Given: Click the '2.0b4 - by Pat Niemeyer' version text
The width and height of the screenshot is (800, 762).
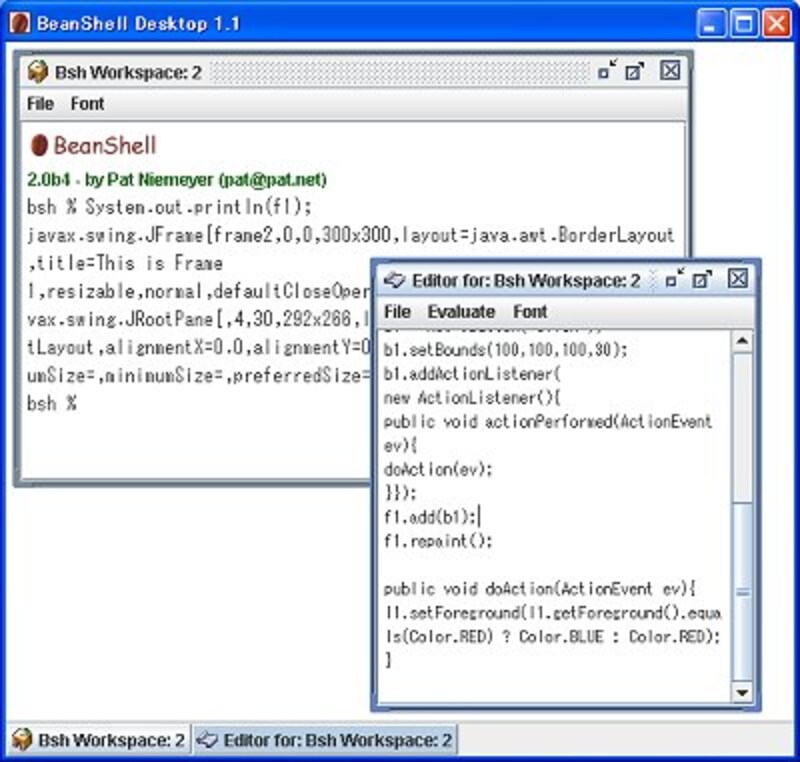Looking at the screenshot, I should [x=177, y=180].
